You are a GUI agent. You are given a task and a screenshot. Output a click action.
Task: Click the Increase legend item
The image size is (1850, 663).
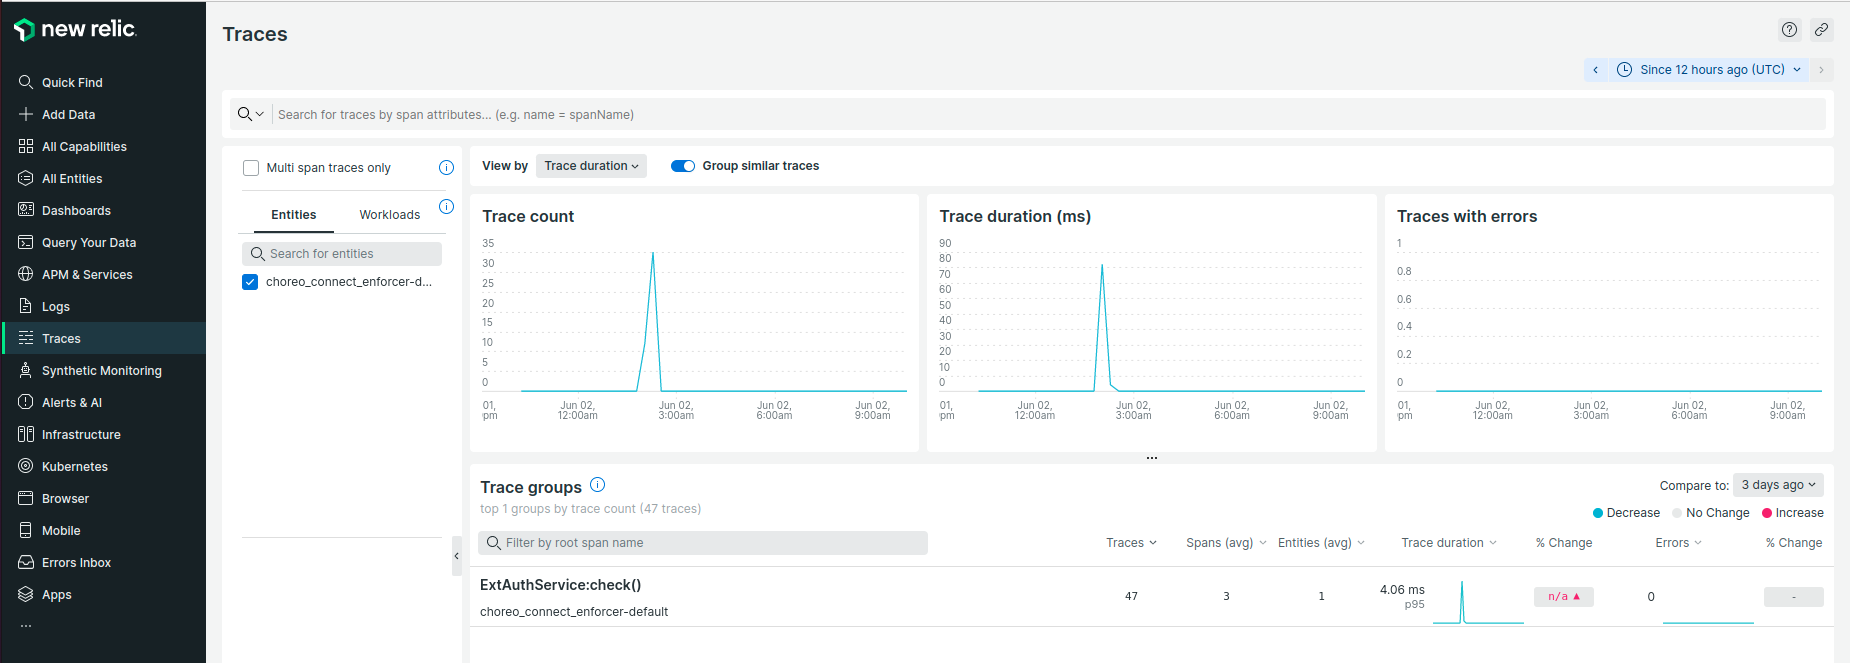[1792, 513]
